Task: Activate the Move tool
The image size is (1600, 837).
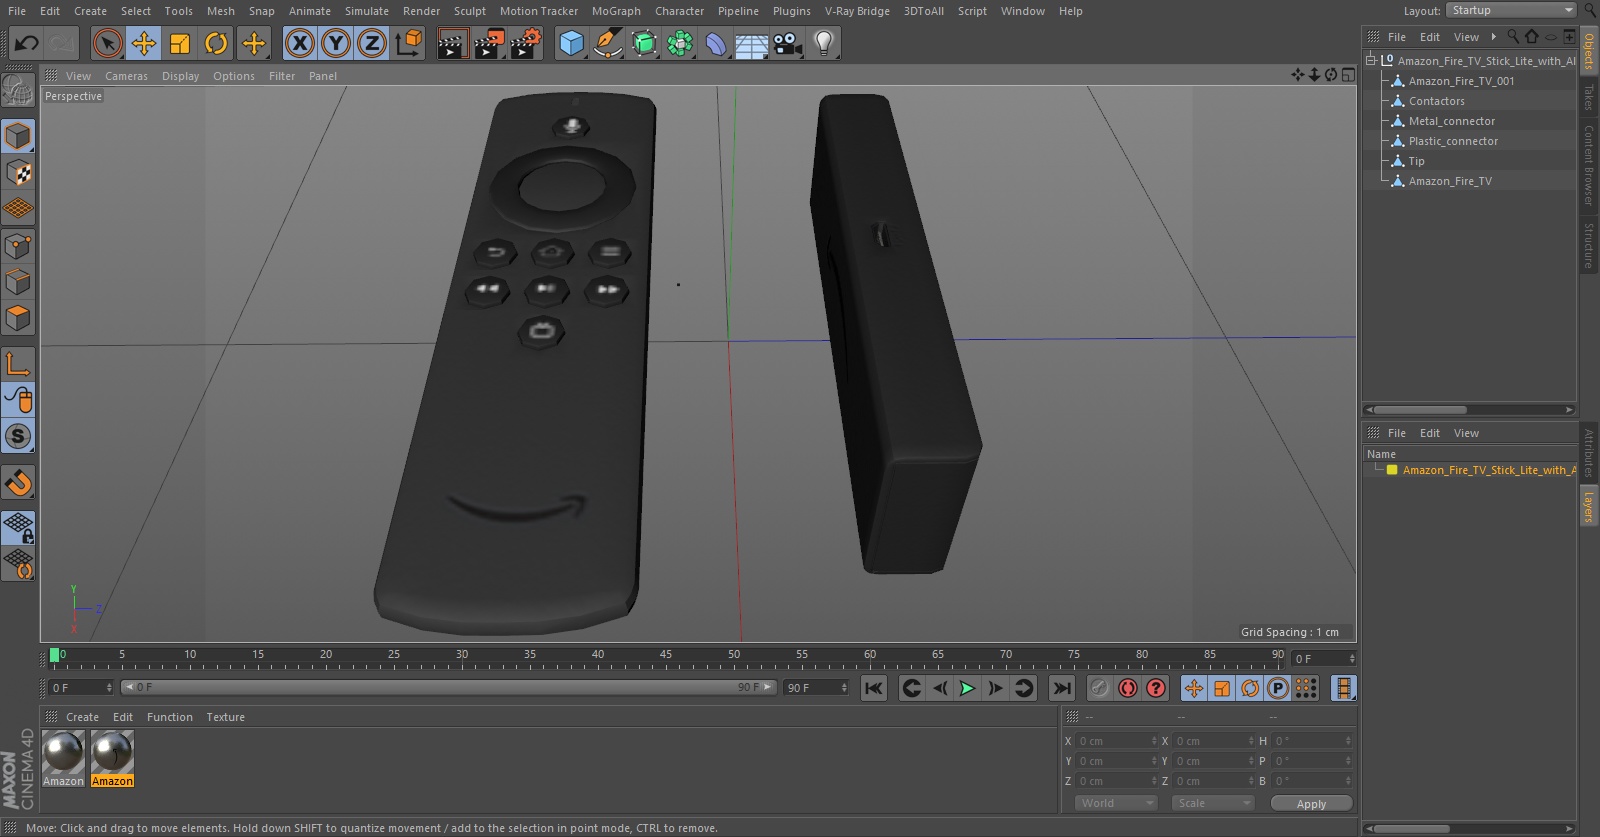Action: pos(144,43)
